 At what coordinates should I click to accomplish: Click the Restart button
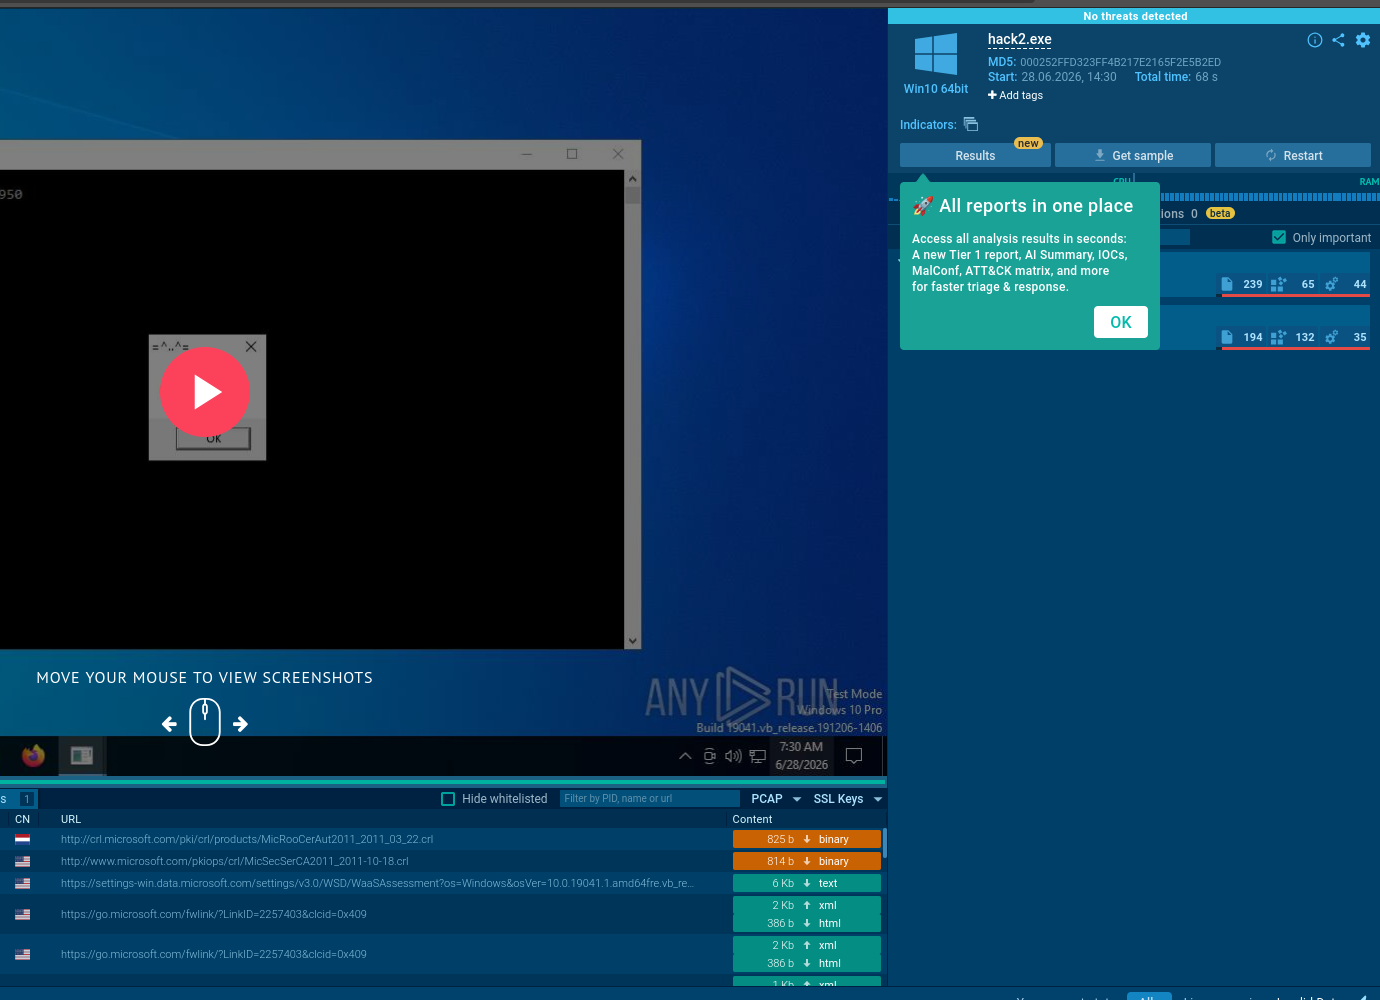(1293, 155)
